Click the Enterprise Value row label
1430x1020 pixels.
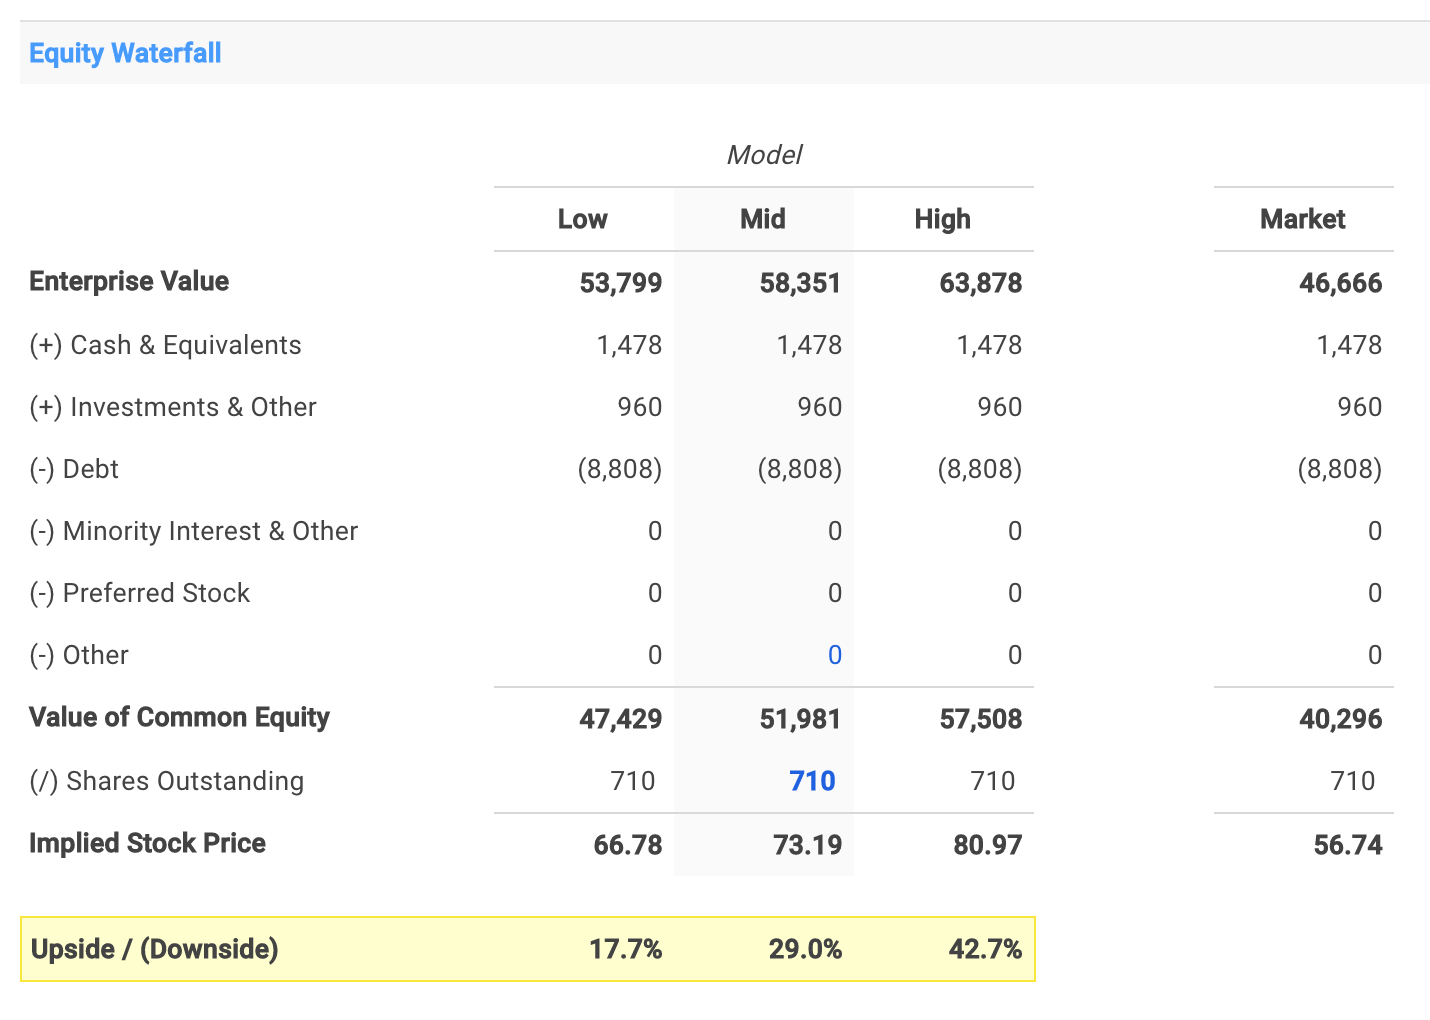tap(129, 281)
